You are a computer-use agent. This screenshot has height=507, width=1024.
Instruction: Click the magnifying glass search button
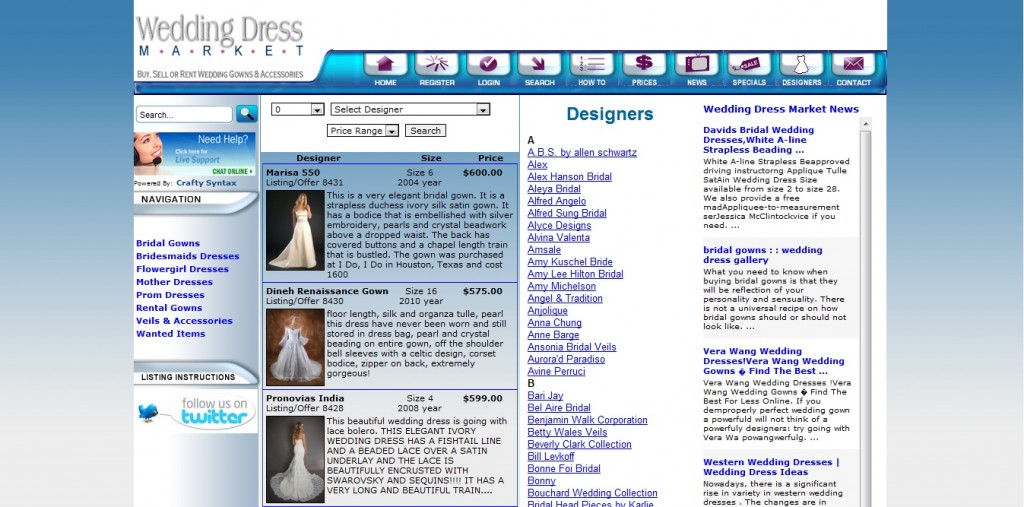246,114
